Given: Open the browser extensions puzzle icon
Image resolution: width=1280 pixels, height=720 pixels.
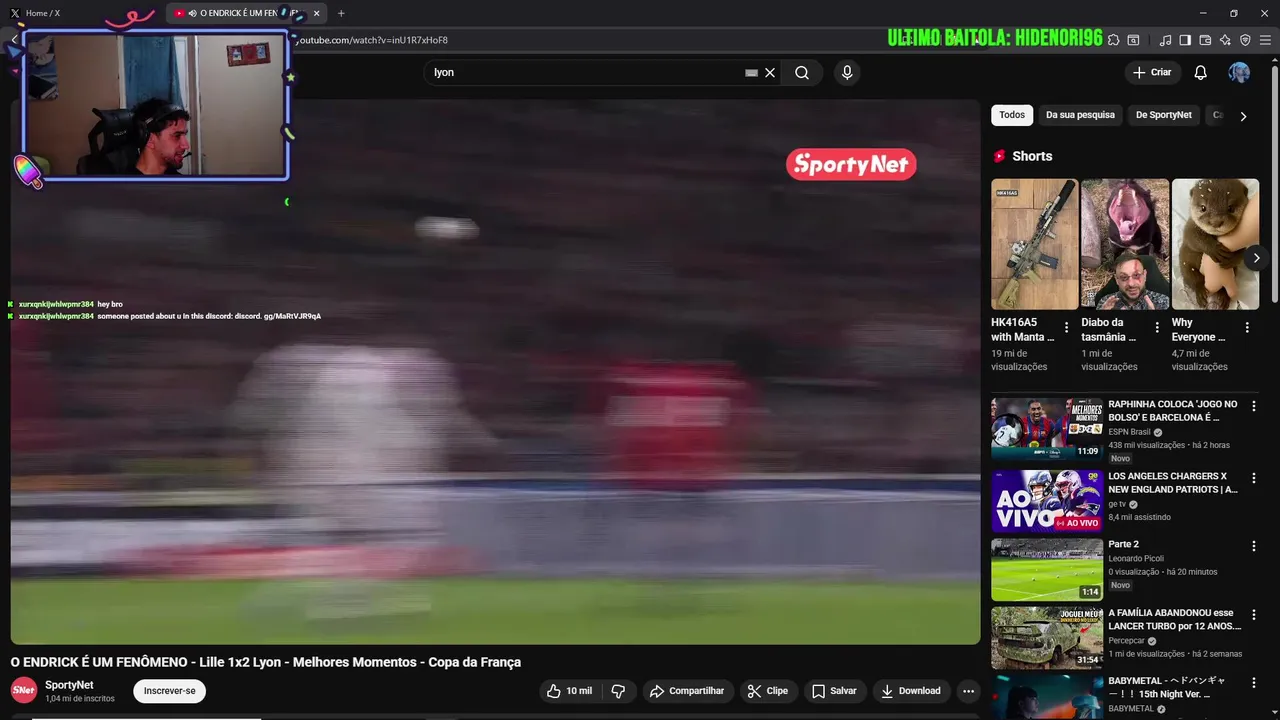Looking at the screenshot, I should tap(1114, 40).
